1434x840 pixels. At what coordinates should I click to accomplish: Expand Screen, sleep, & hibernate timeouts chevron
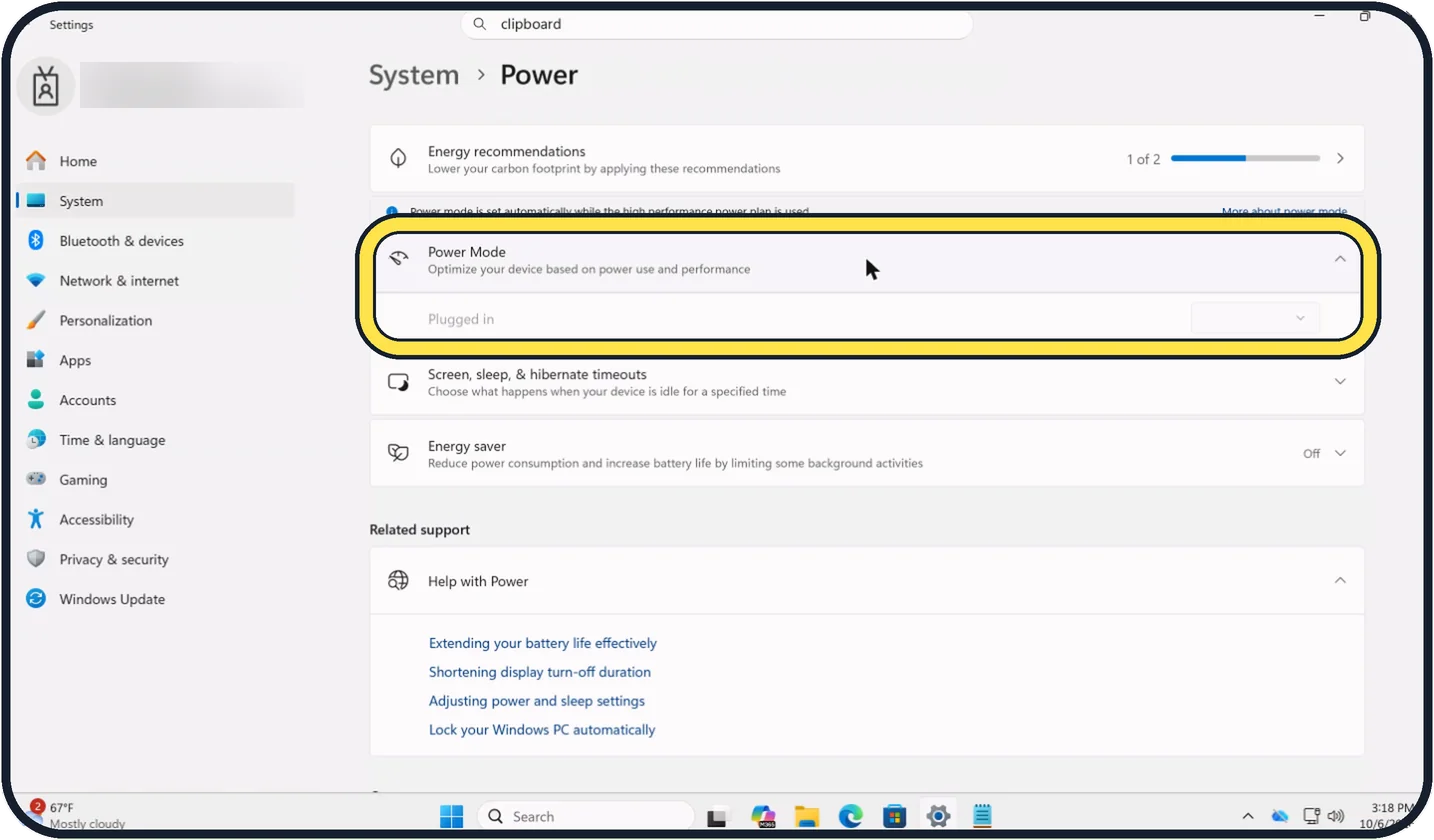(1341, 382)
